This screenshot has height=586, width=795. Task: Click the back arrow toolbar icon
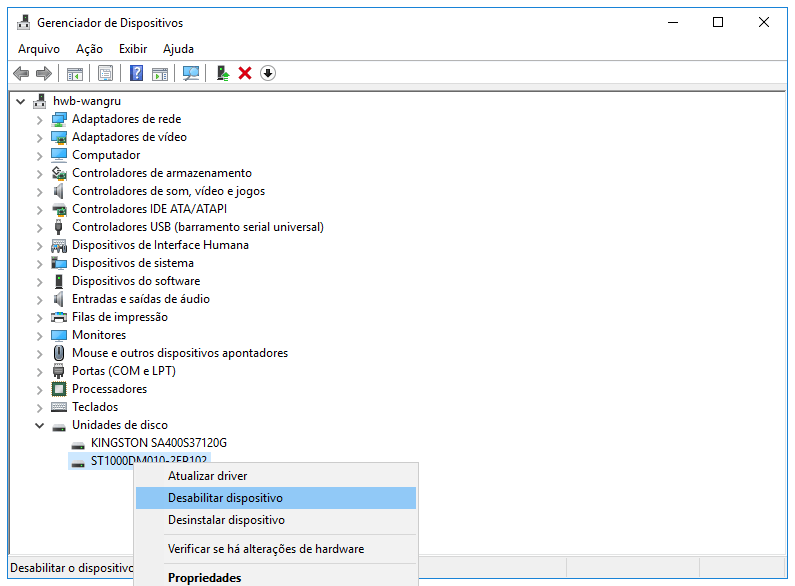[x=20, y=73]
